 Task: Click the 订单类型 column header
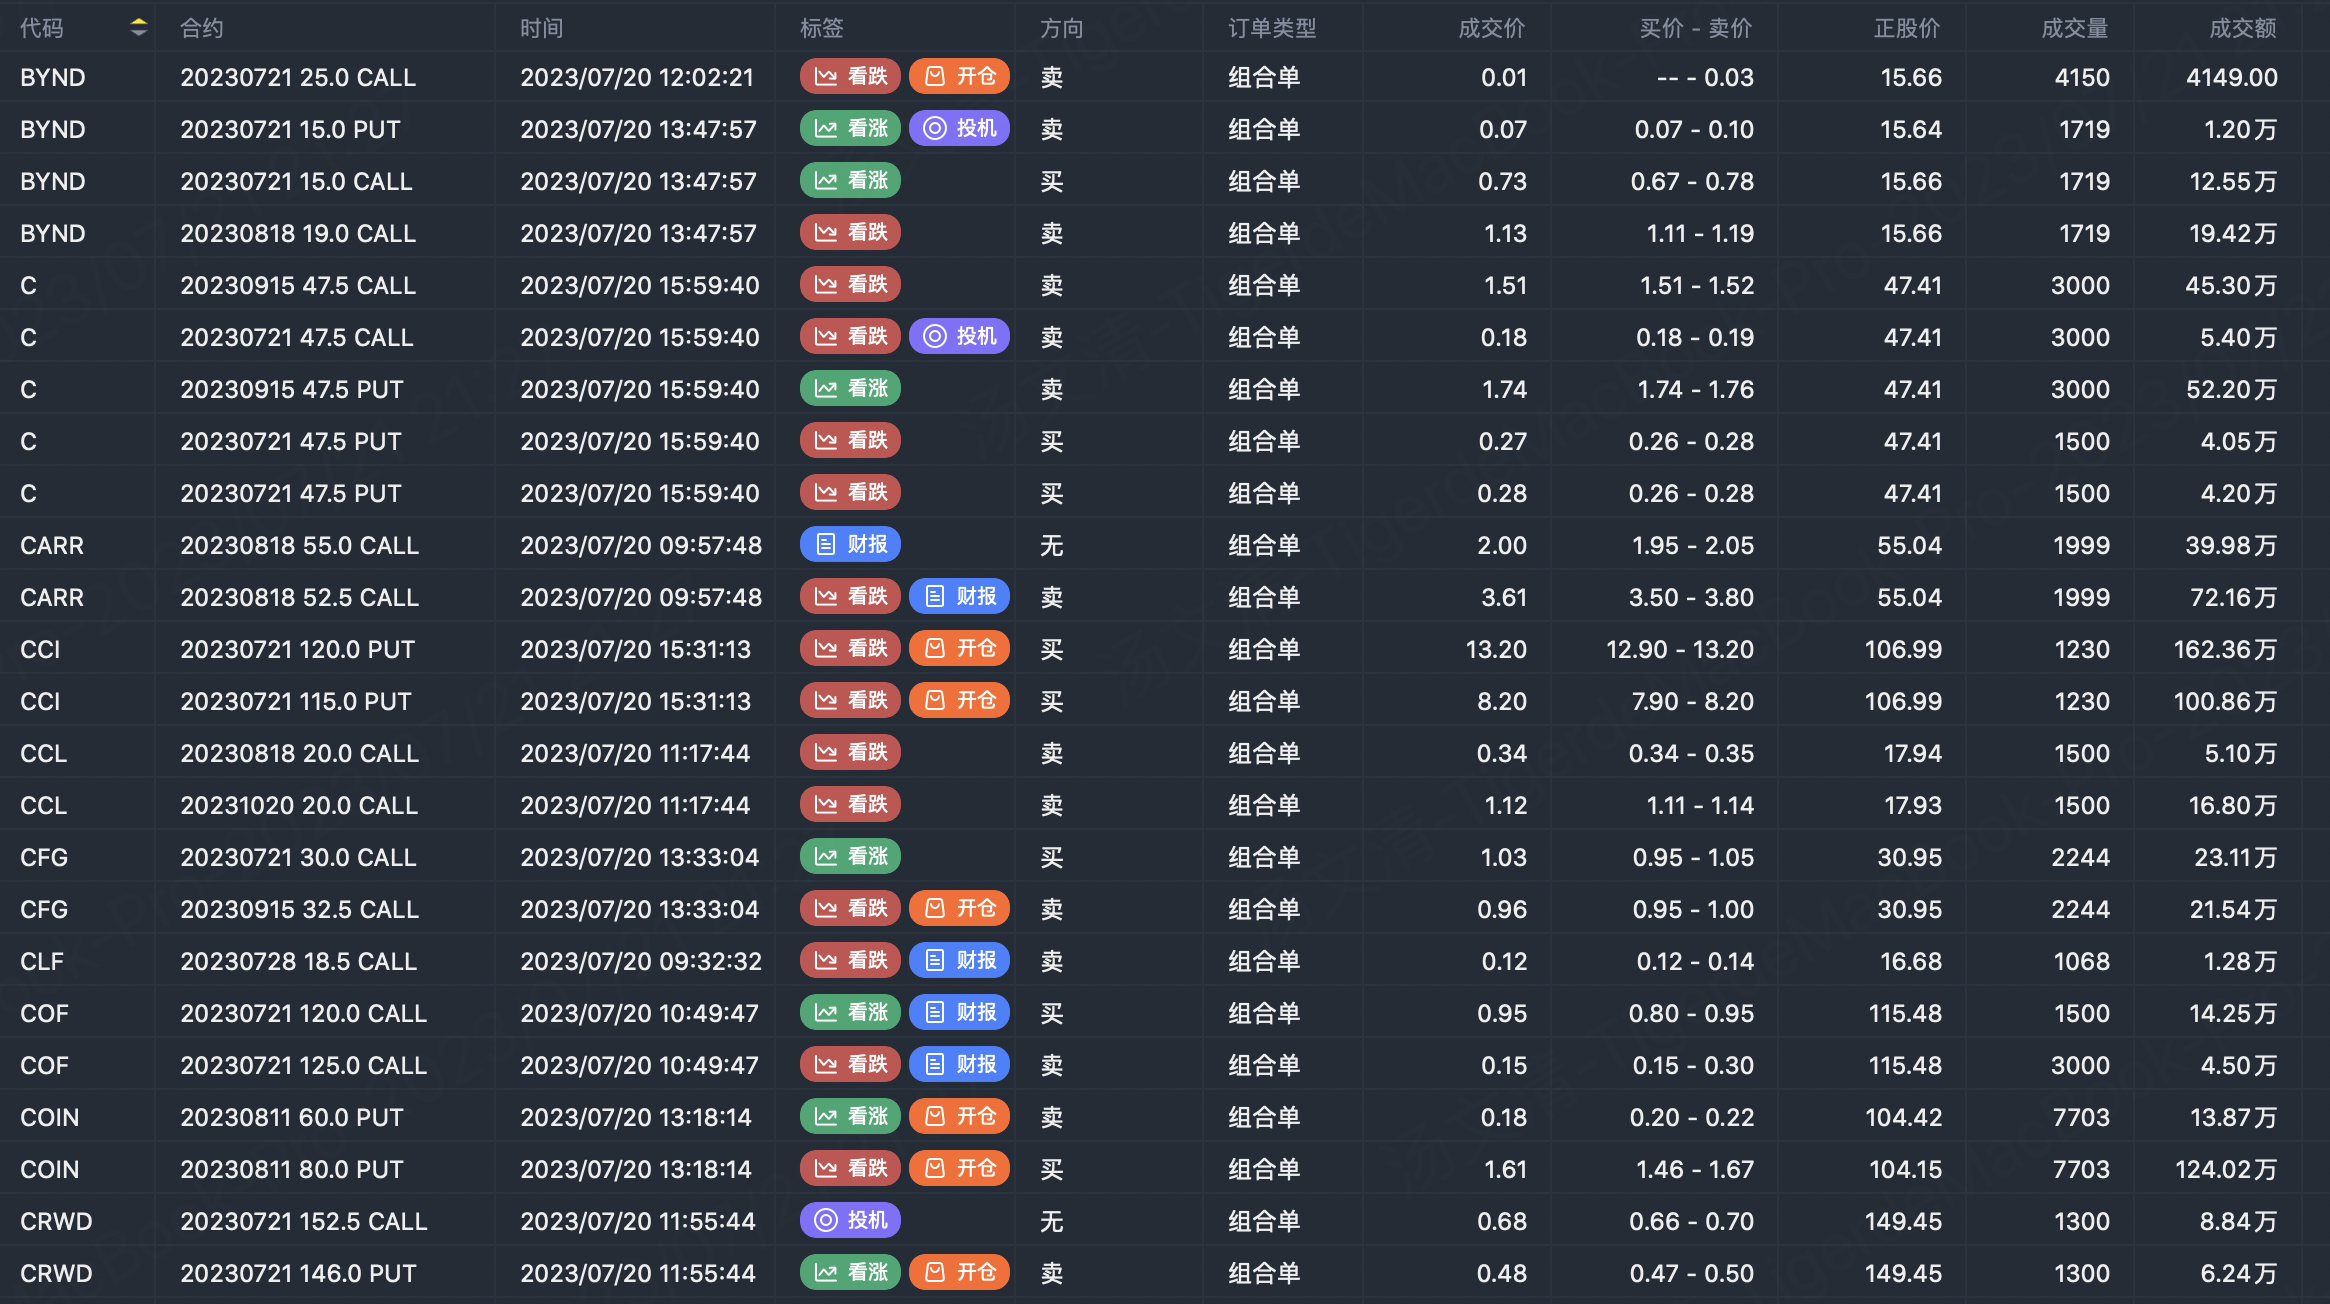click(x=1272, y=28)
